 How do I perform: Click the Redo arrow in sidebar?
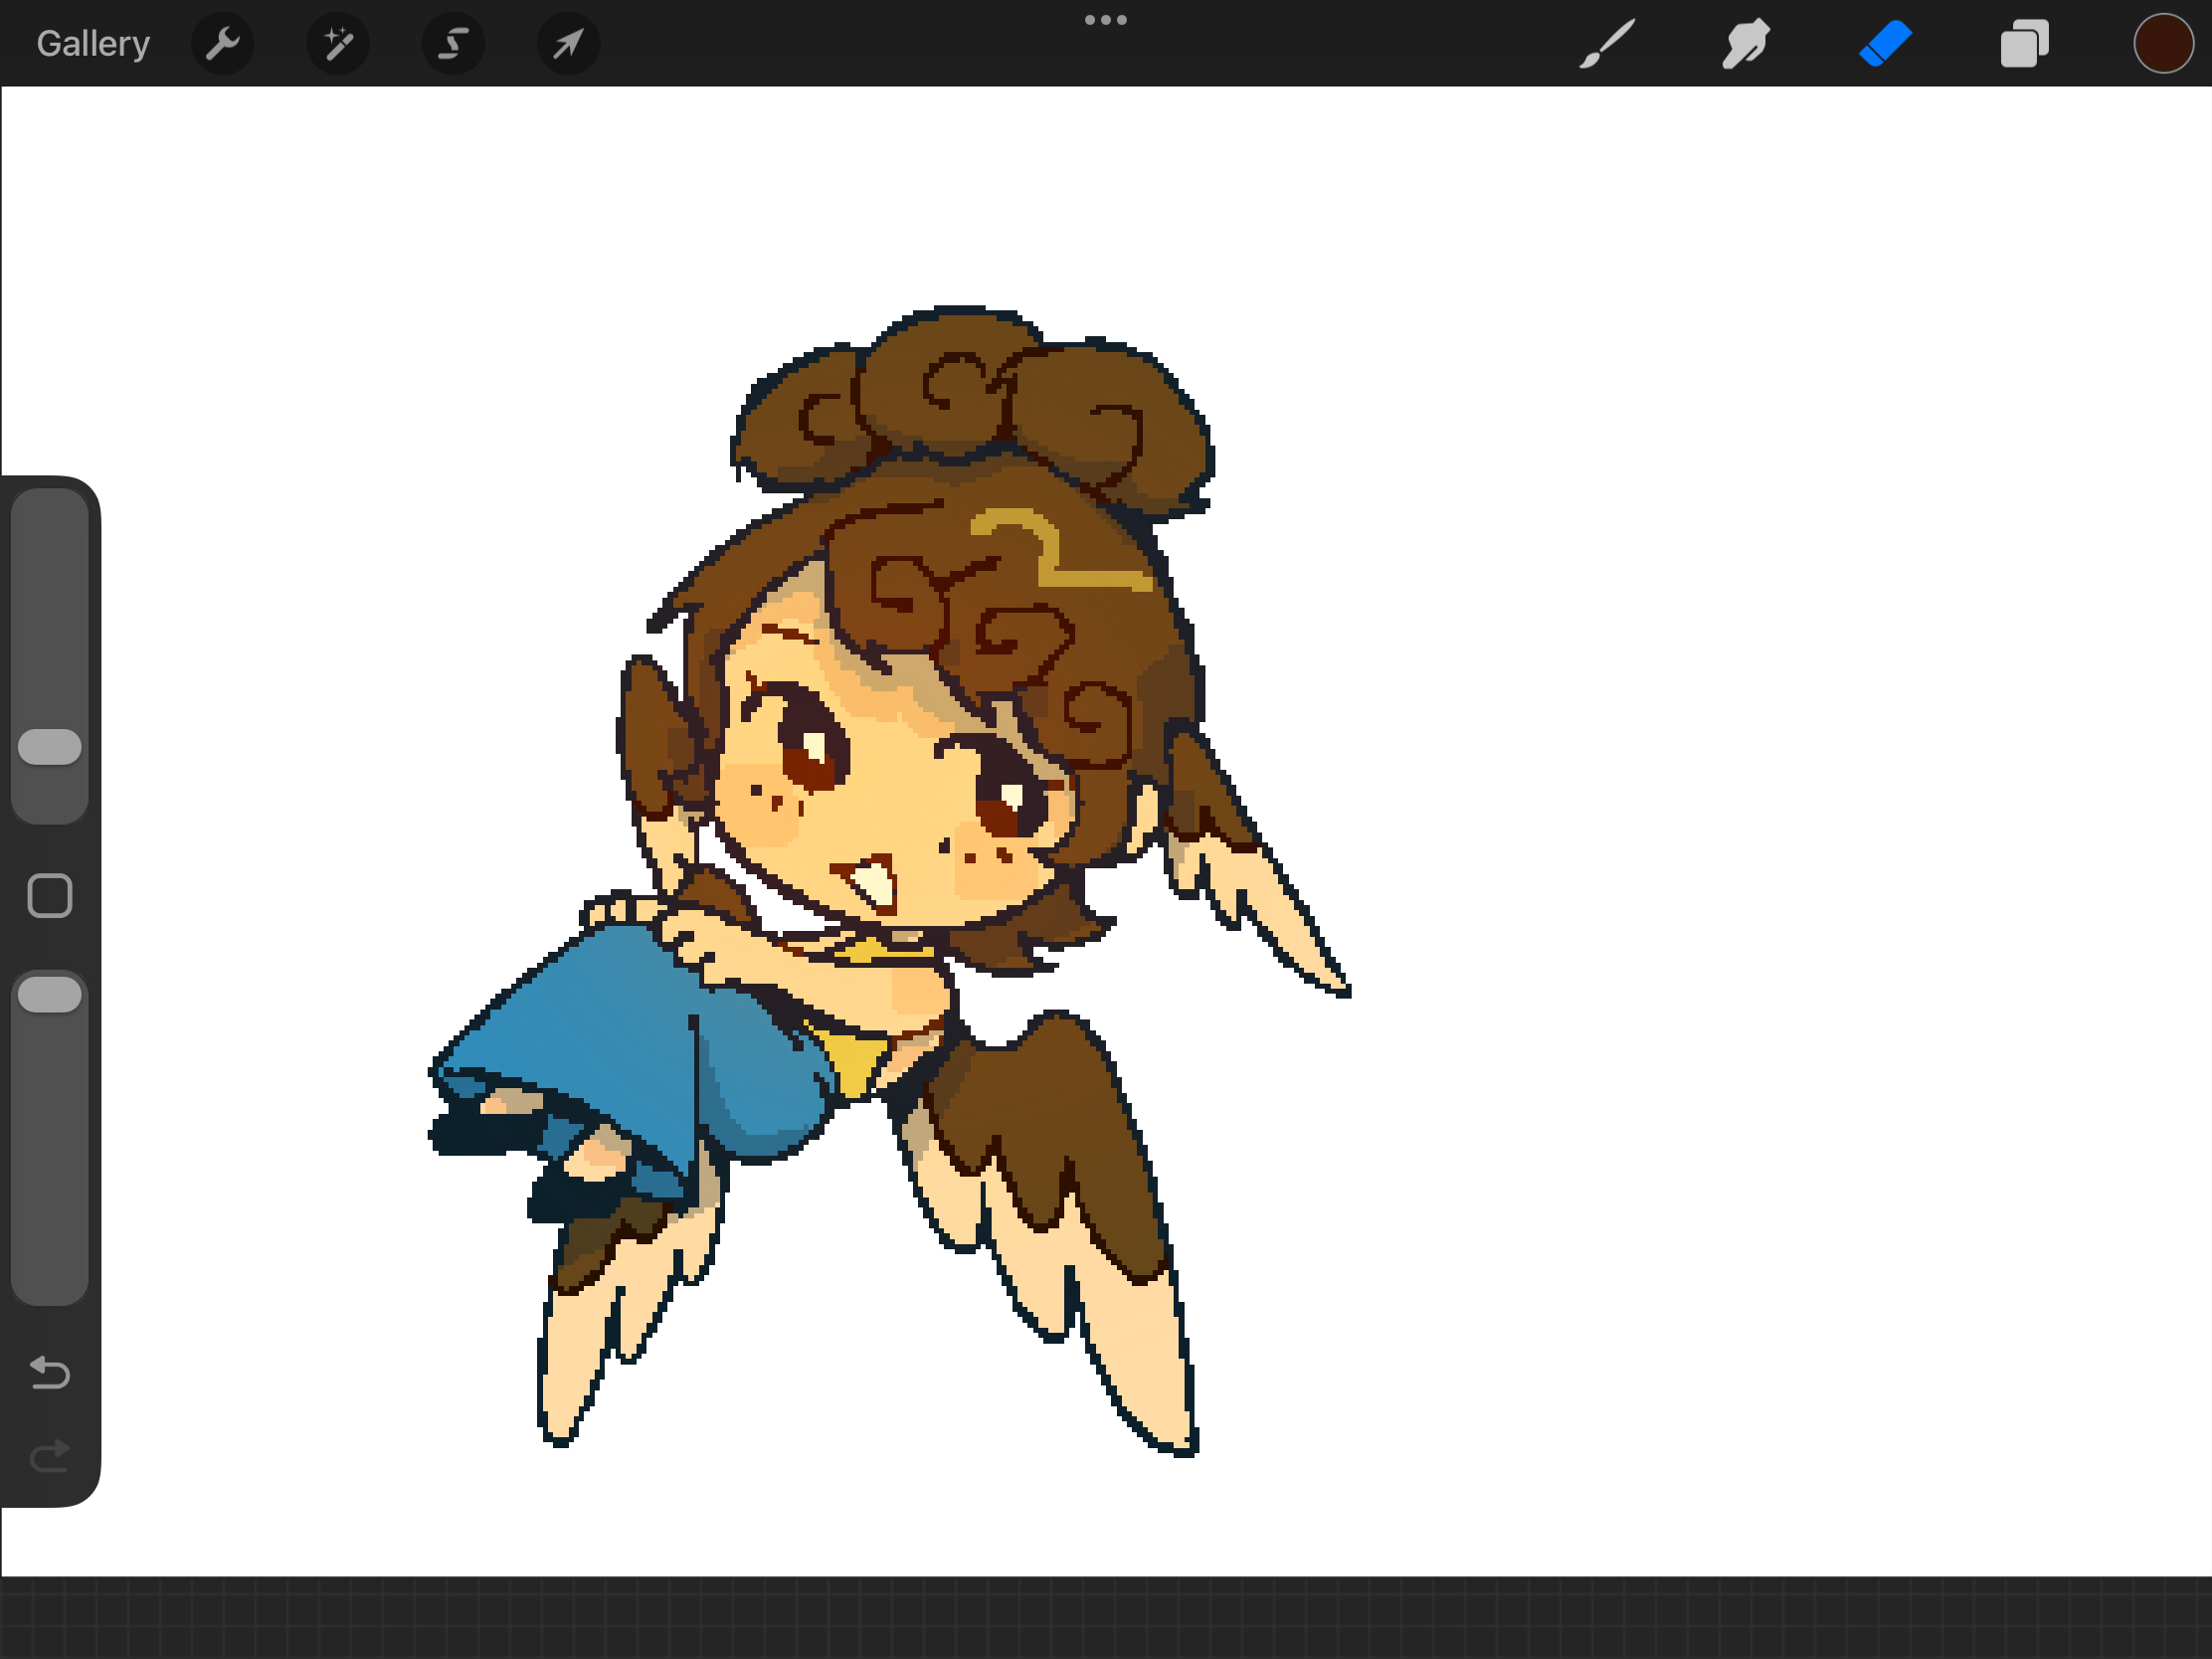[50, 1456]
